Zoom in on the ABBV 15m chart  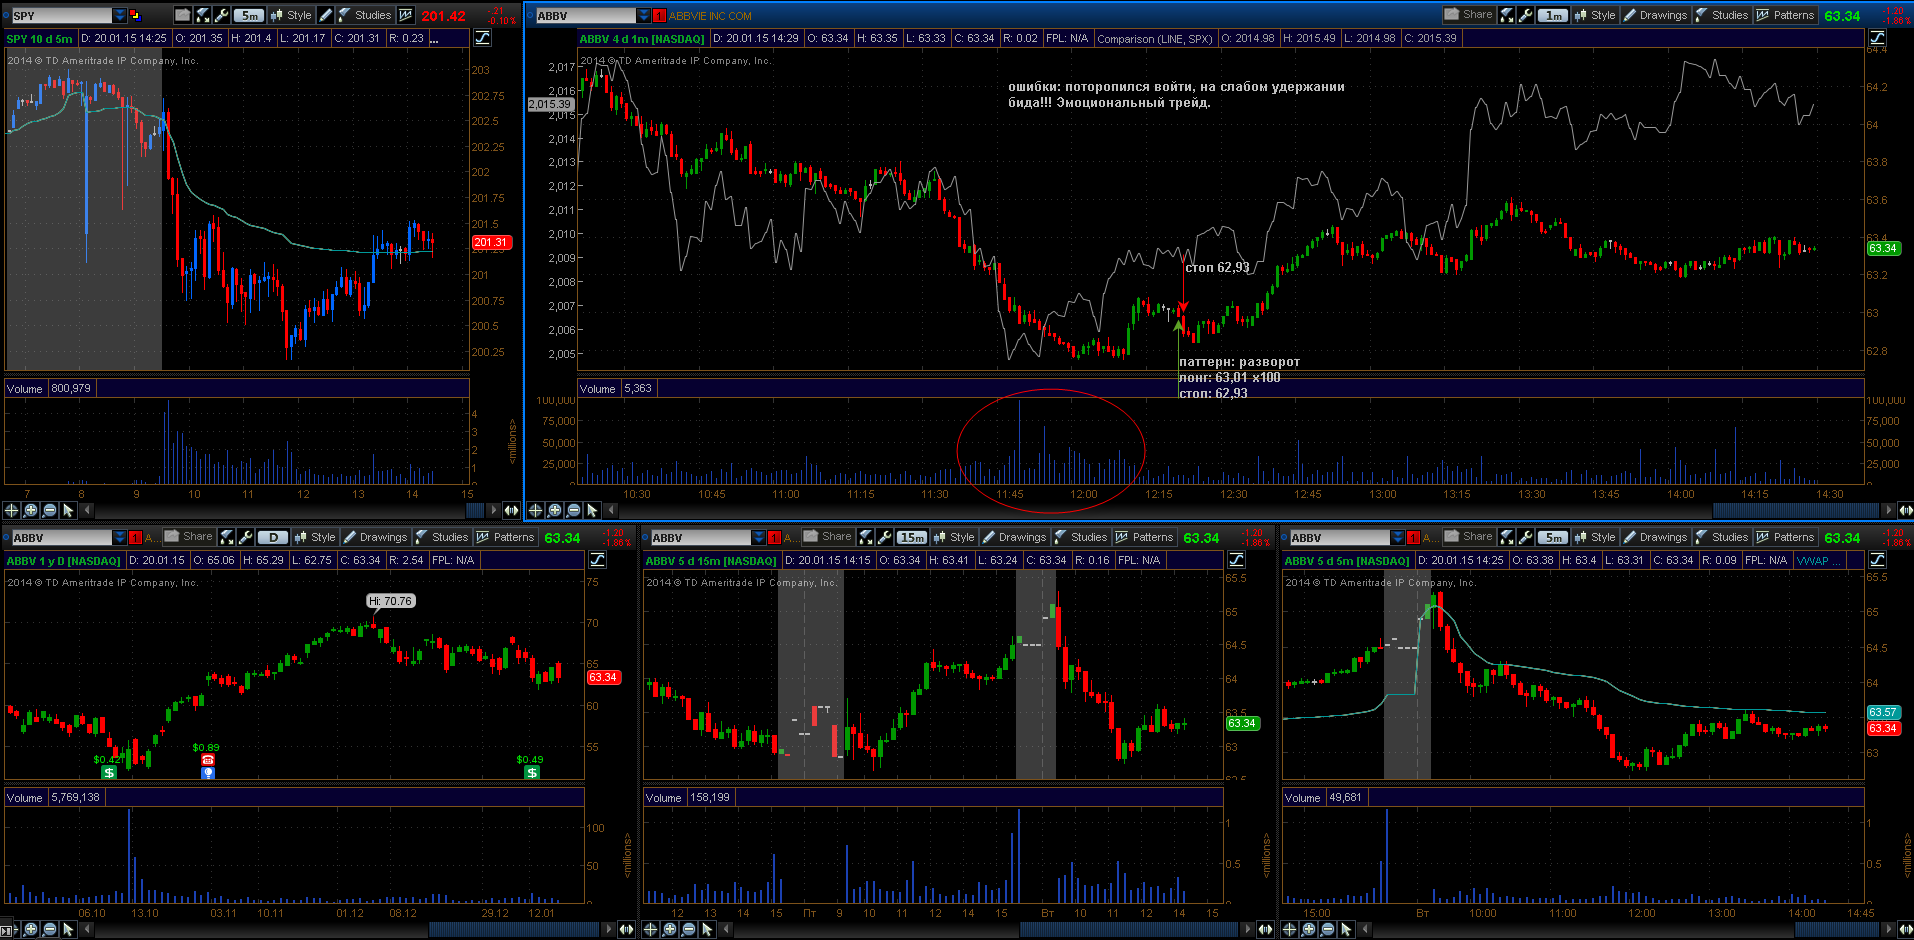coord(670,929)
